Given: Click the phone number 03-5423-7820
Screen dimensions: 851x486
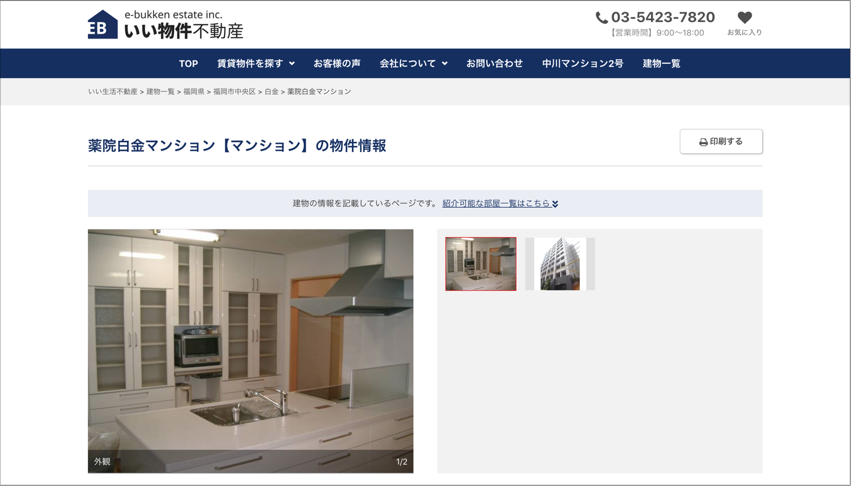Looking at the screenshot, I should tap(662, 17).
